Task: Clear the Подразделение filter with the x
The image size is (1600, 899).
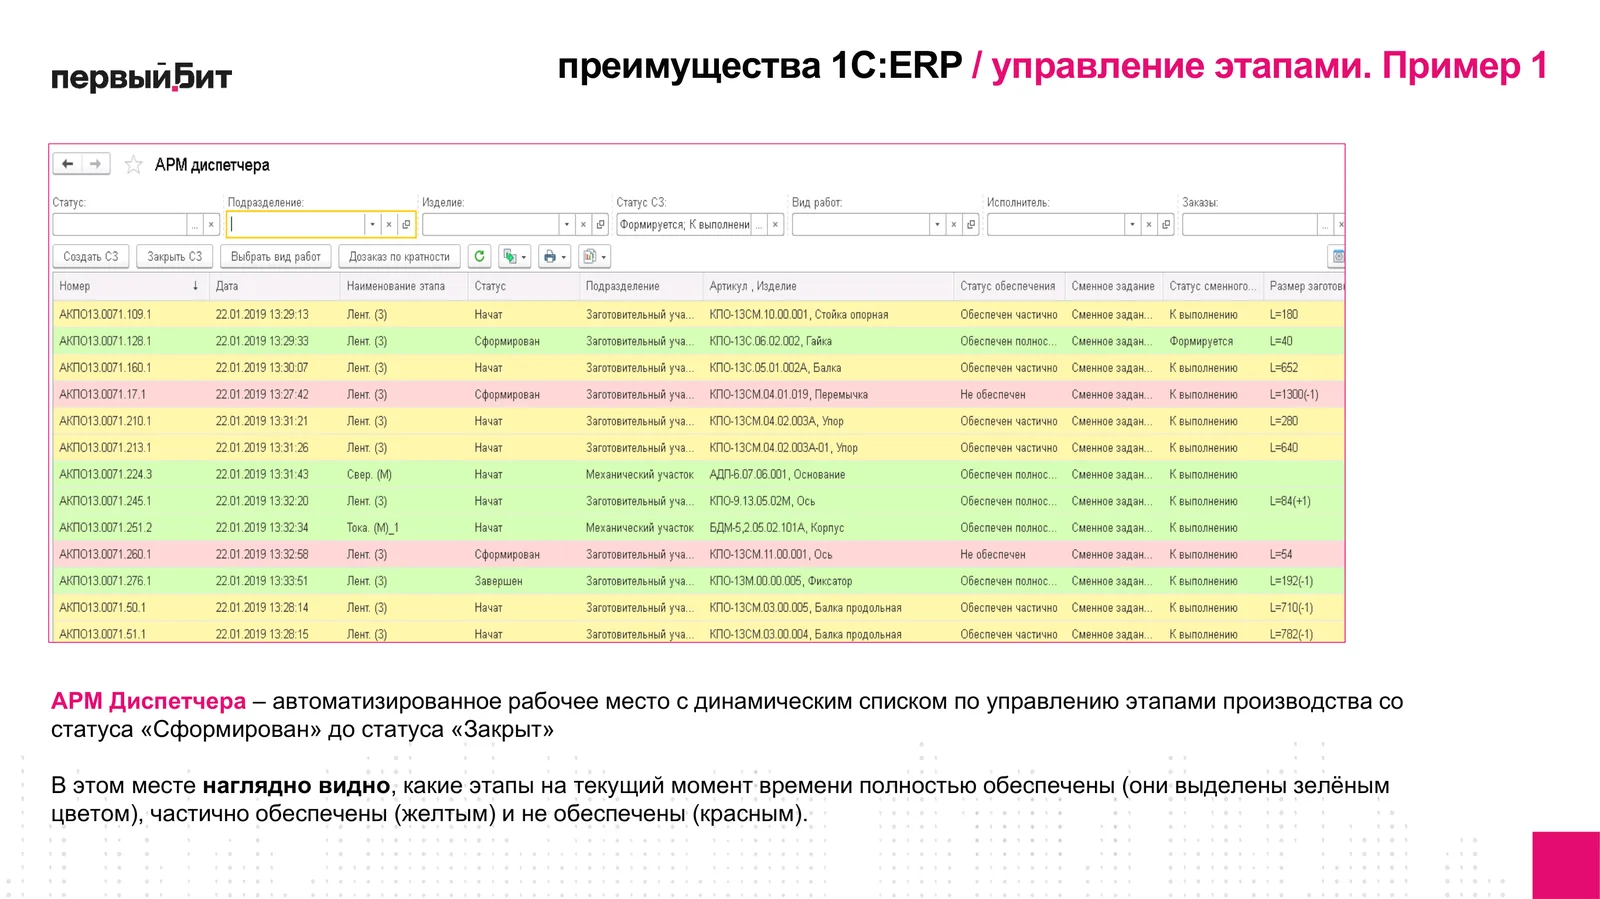Action: coord(389,225)
